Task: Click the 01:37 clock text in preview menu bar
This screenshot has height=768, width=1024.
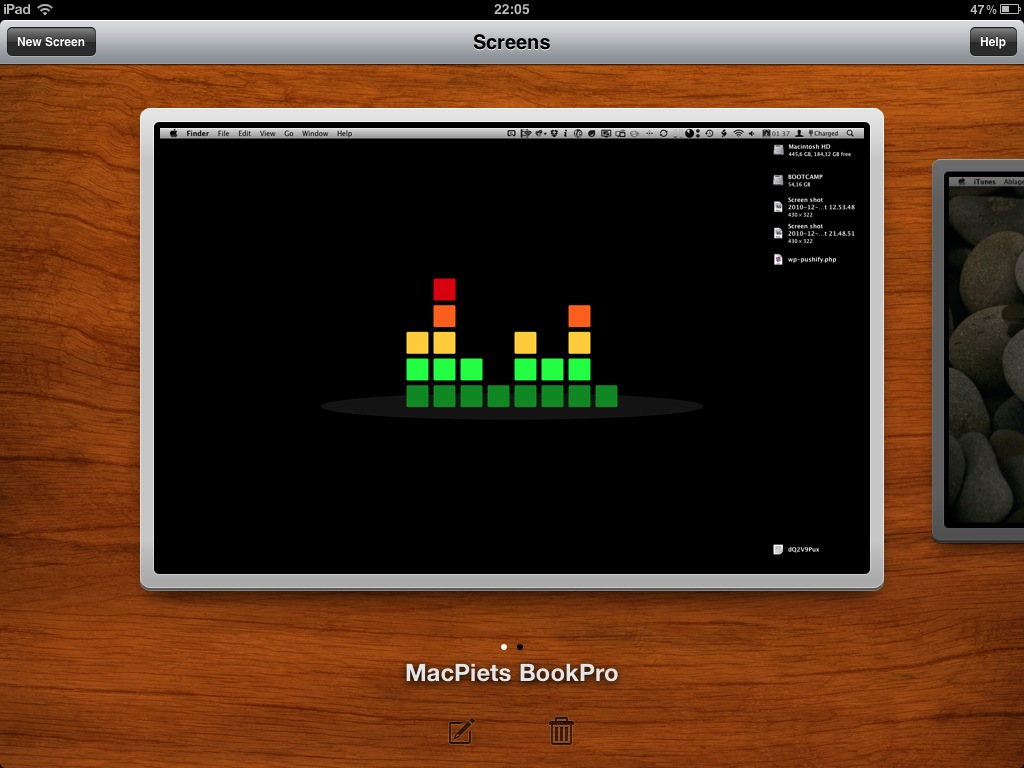Action: [780, 133]
